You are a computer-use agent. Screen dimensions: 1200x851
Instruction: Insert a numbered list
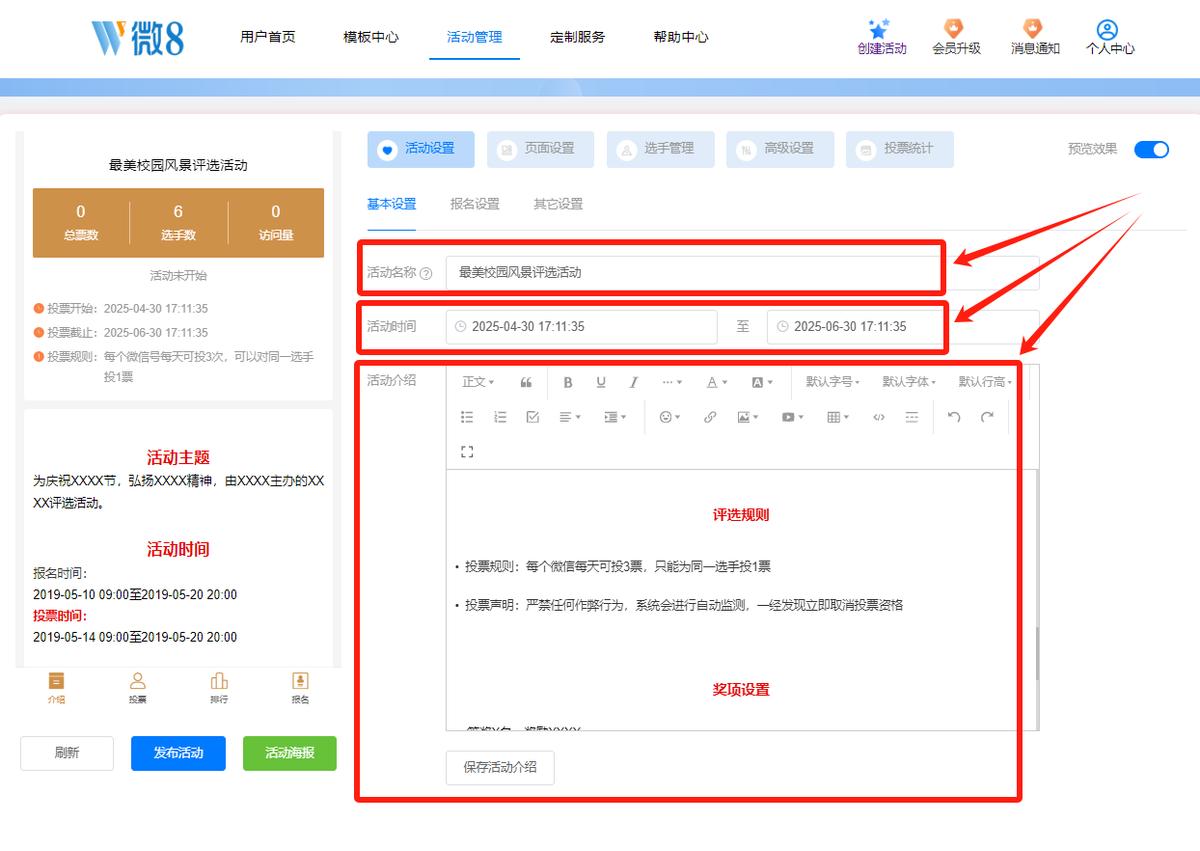pyautogui.click(x=500, y=417)
